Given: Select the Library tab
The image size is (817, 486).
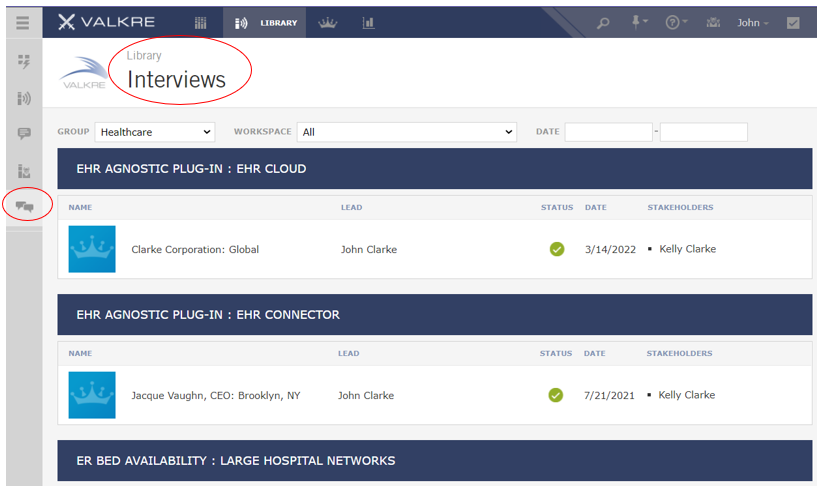Looking at the screenshot, I should click(x=265, y=22).
